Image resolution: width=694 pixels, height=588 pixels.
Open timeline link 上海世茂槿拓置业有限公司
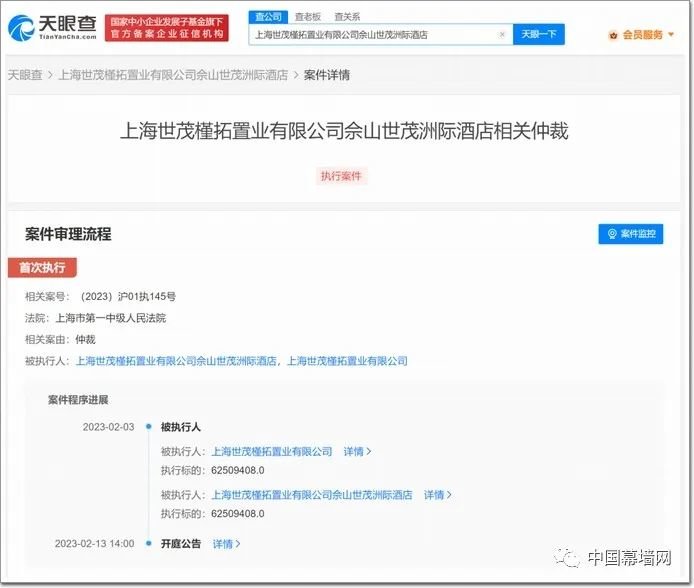pyautogui.click(x=272, y=452)
